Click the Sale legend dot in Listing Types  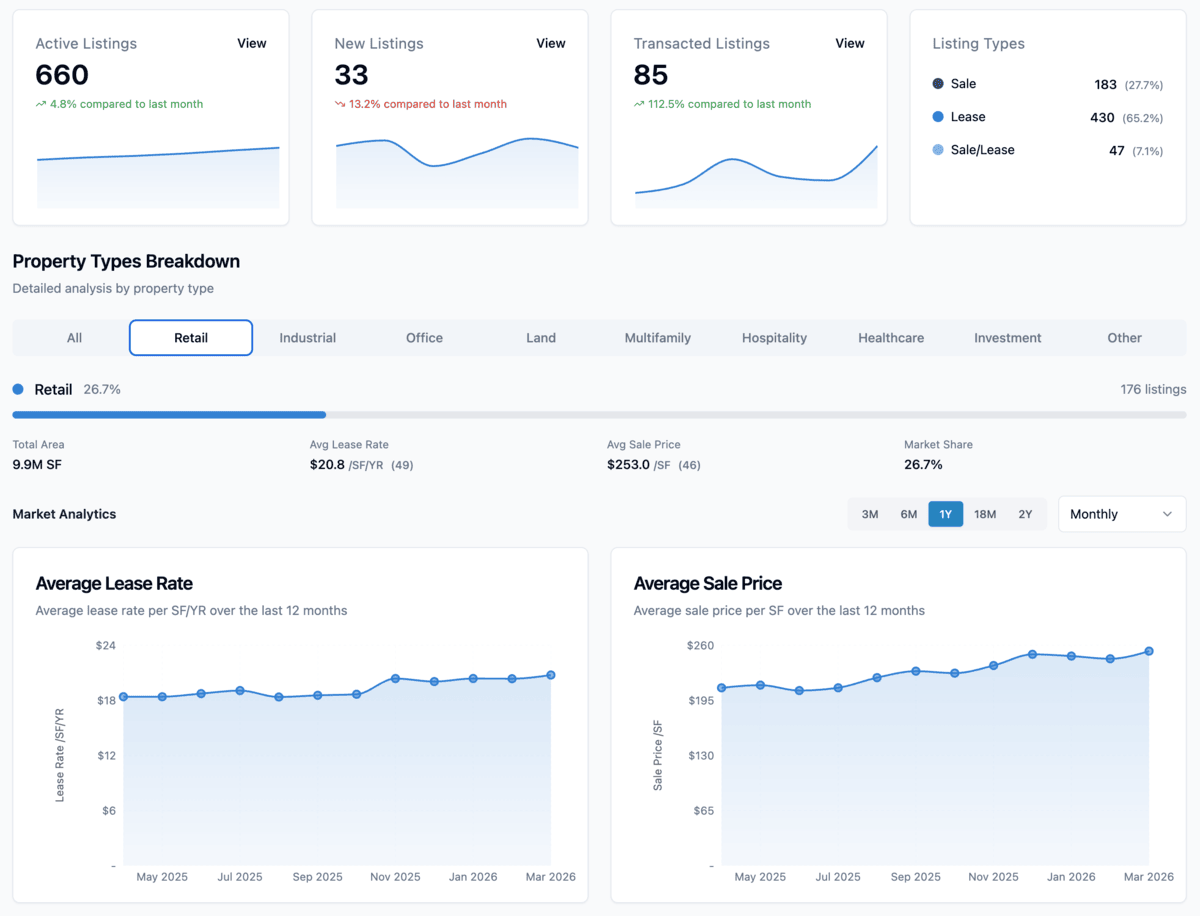click(937, 83)
